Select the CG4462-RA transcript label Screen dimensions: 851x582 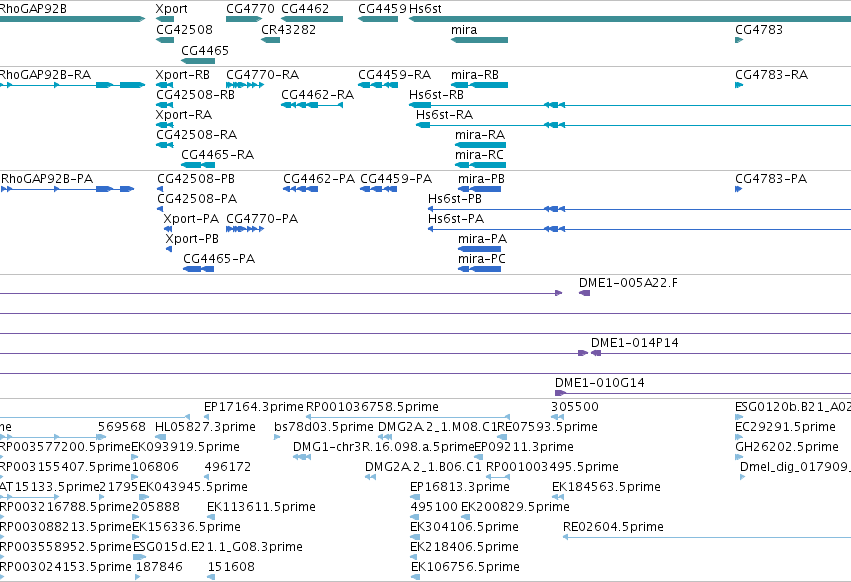click(x=317, y=94)
